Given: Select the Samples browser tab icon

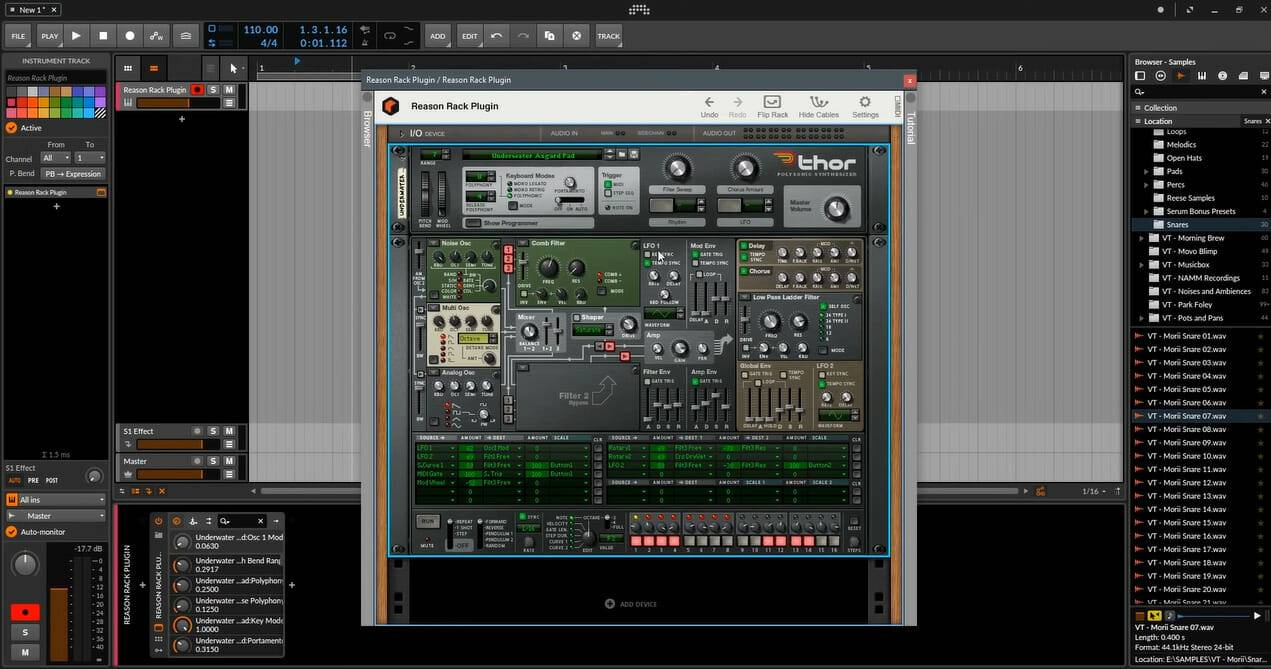Looking at the screenshot, I should (1181, 76).
